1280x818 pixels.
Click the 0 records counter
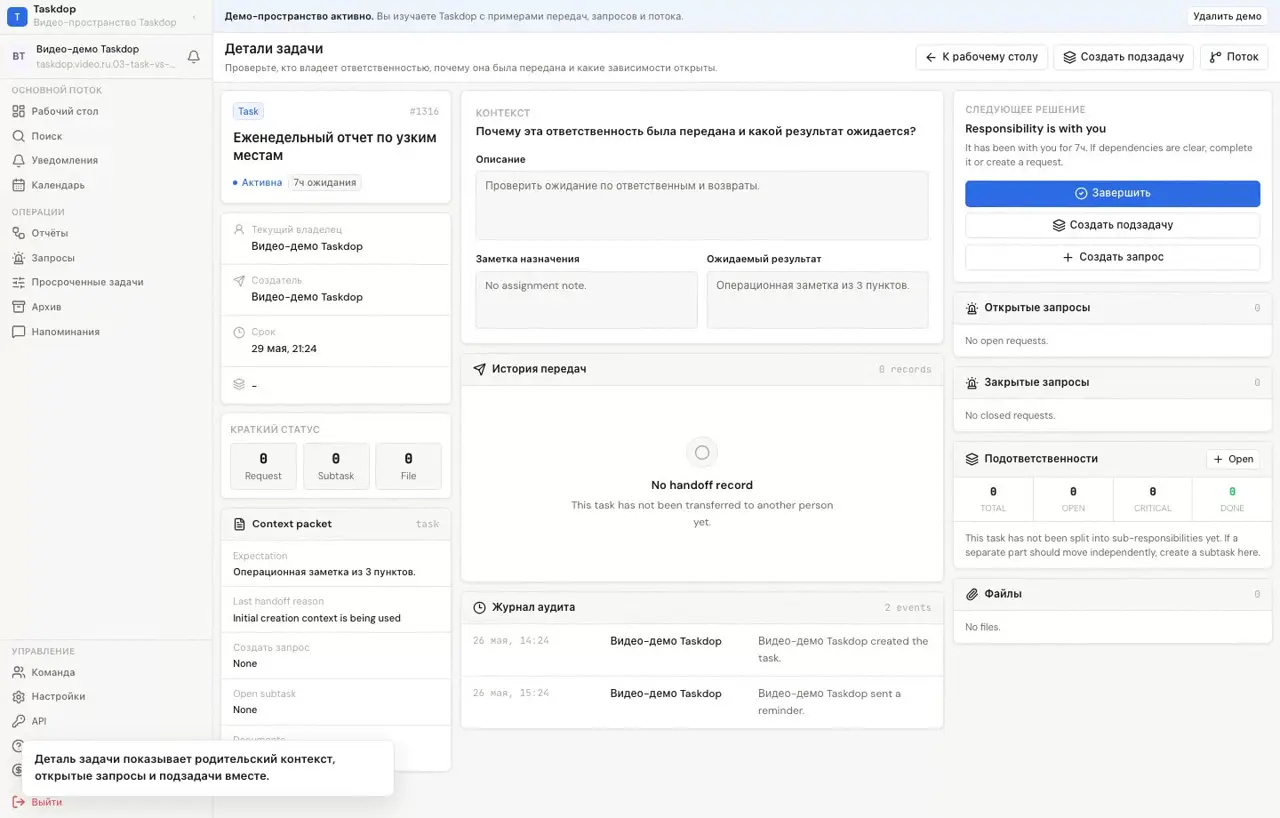tap(905, 369)
